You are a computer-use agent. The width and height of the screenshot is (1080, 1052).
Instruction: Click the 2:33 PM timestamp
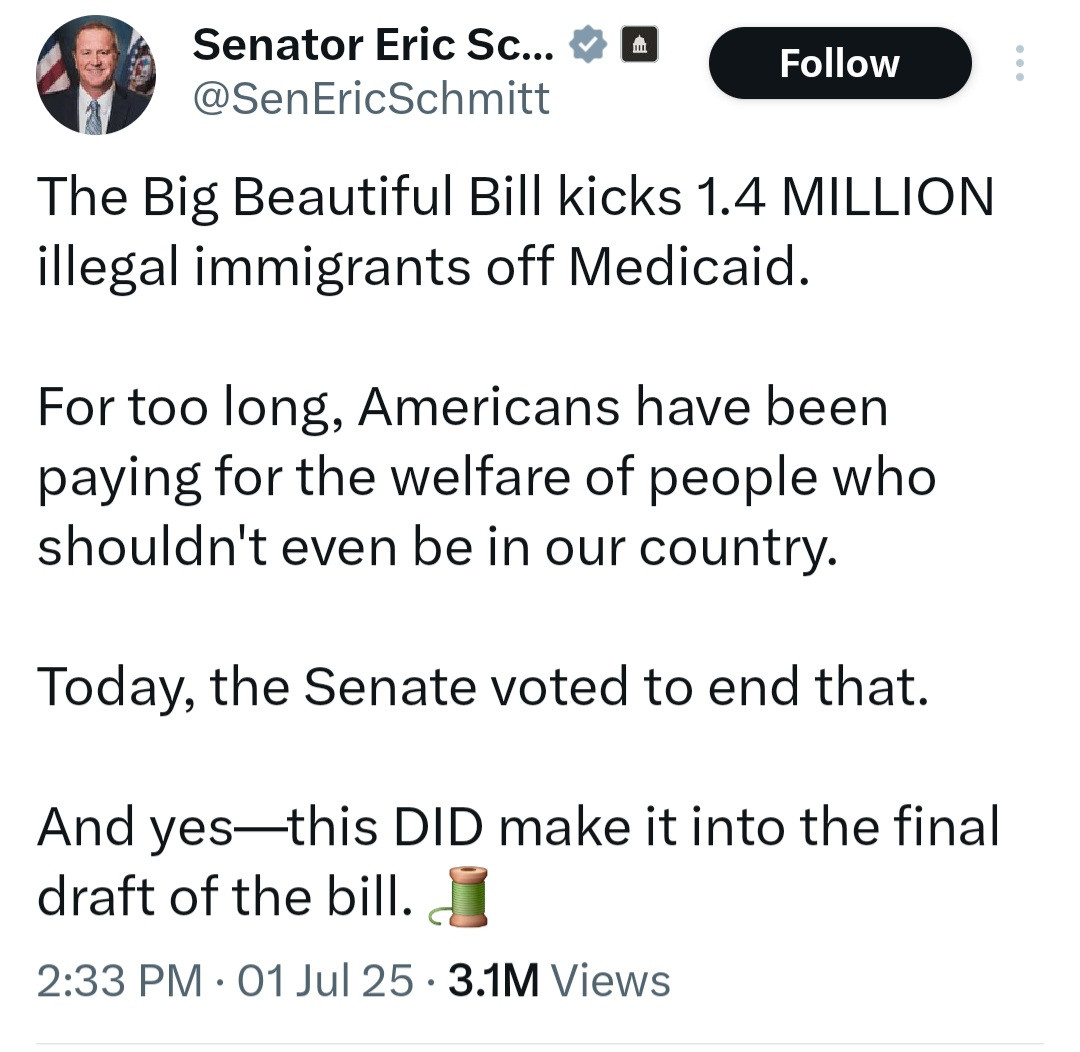click(x=119, y=980)
